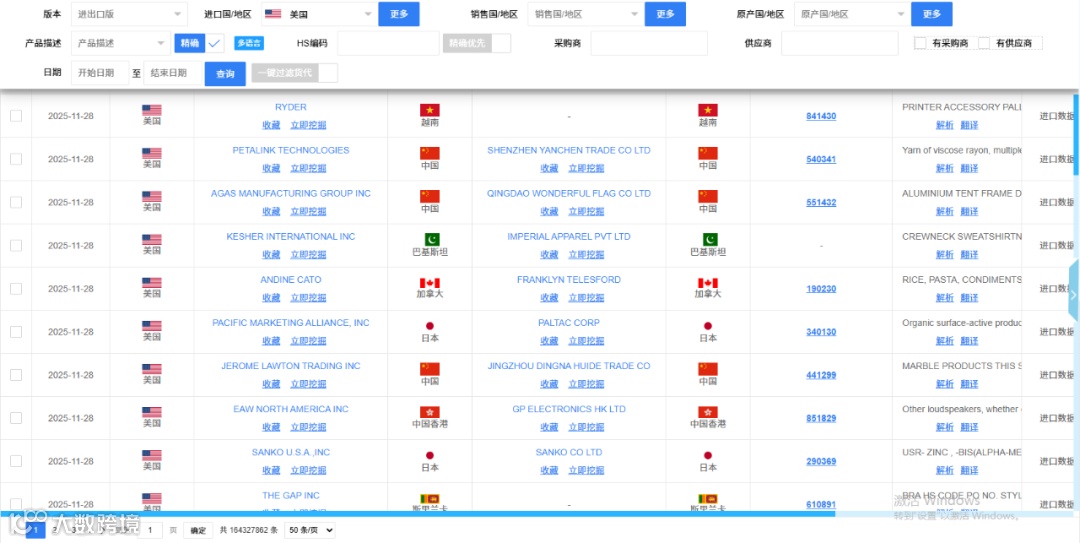Open the 50 条/页 page size dropdown
1080x543 pixels.
click(x=310, y=530)
